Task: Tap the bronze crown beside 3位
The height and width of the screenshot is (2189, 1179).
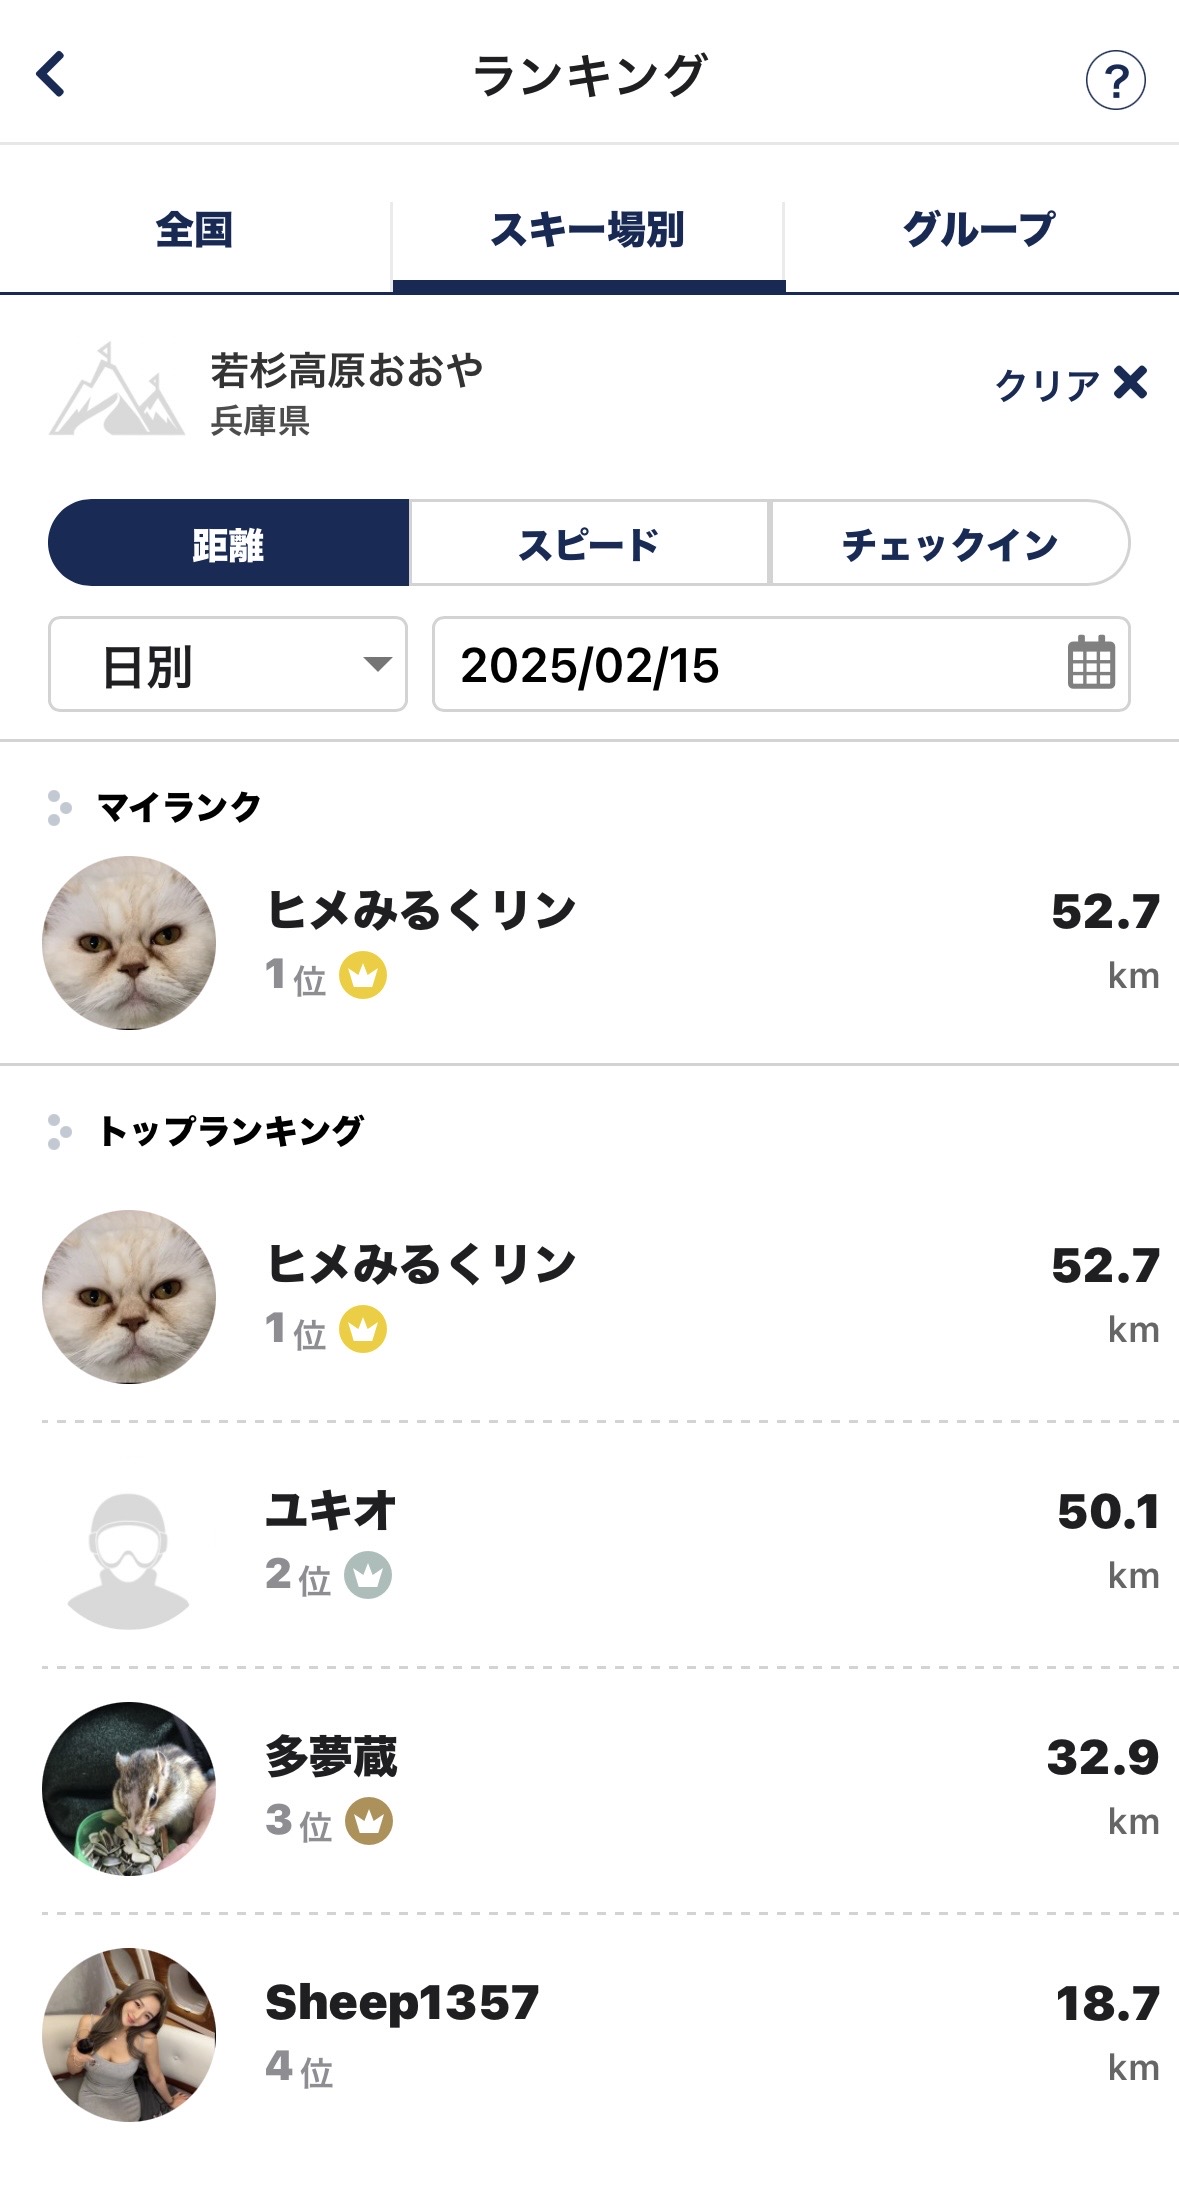Action: (x=369, y=1821)
